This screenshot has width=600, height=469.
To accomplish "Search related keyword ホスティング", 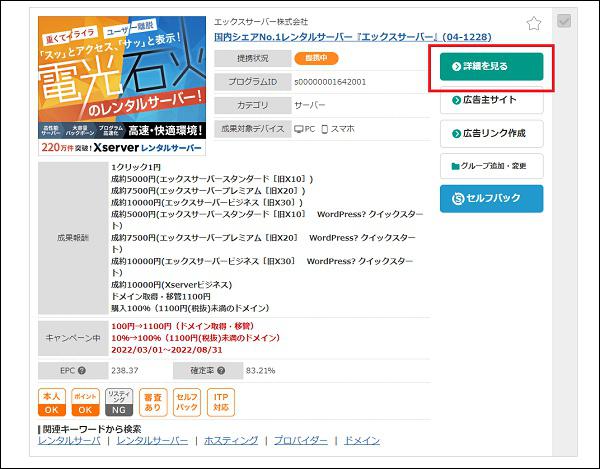I will click(x=231, y=441).
